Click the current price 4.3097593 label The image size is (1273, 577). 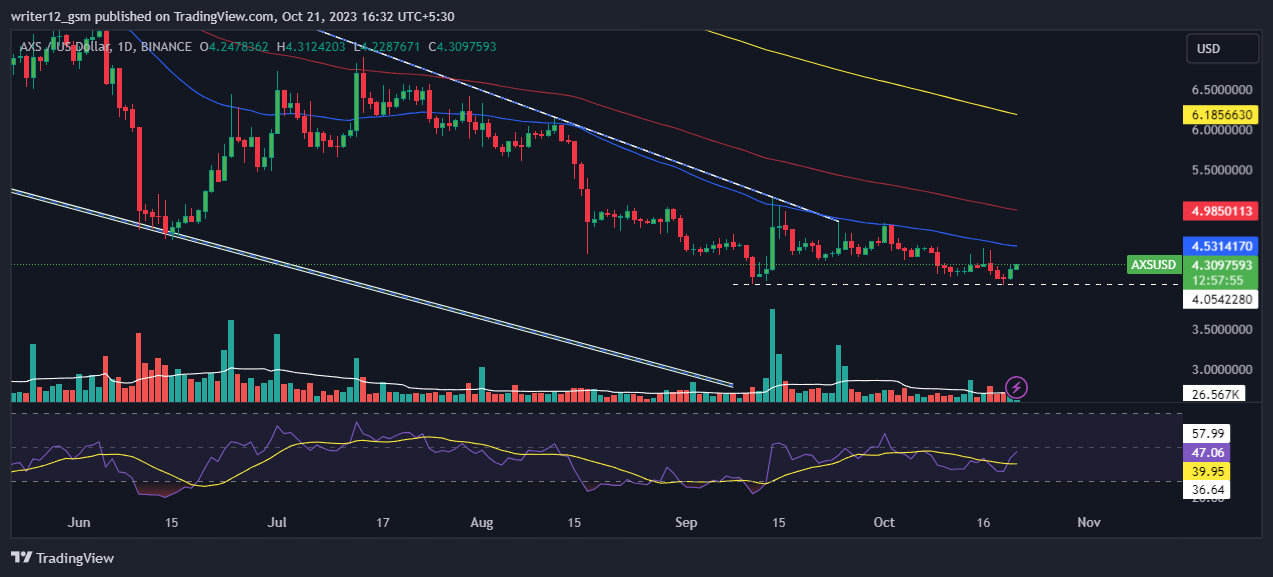(1221, 265)
